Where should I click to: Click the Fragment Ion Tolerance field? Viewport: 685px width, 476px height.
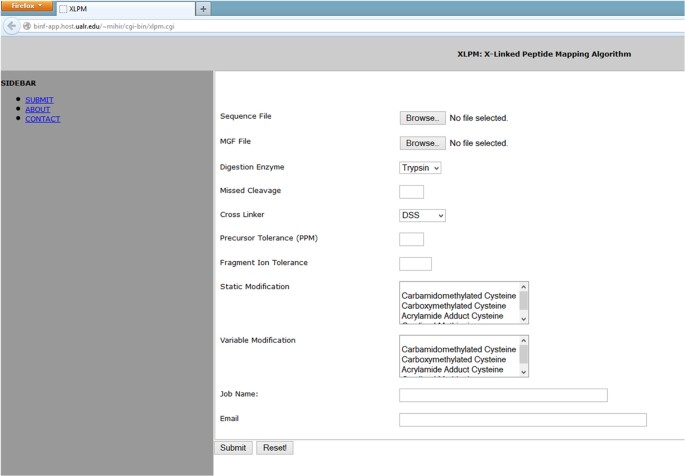(415, 264)
